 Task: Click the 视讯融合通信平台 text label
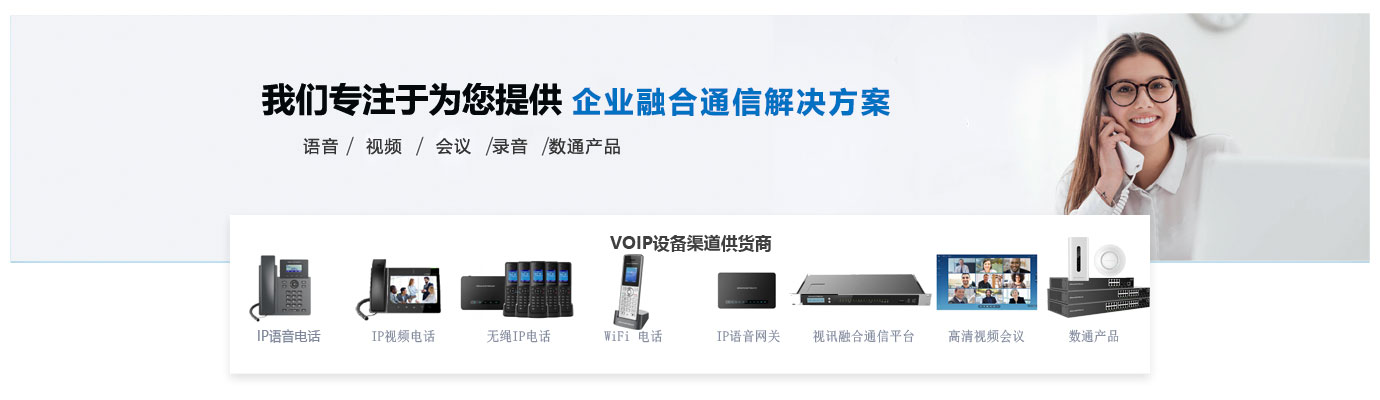coord(864,337)
